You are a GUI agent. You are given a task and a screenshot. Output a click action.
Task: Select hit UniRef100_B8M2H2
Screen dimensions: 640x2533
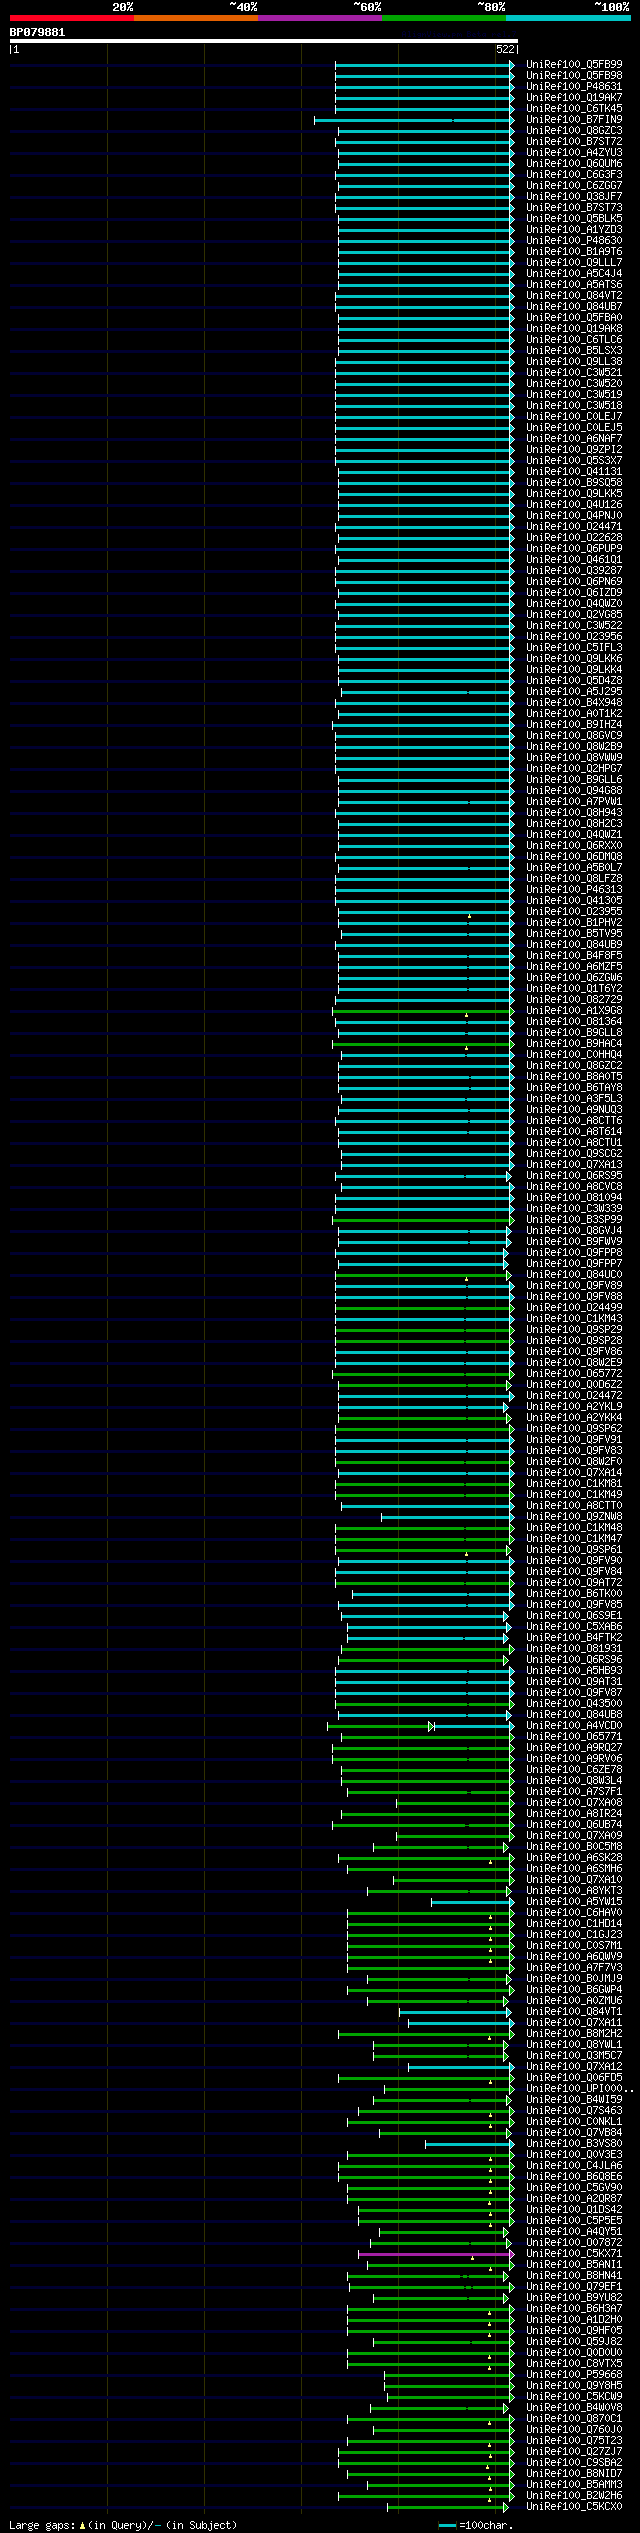tap(574, 2033)
